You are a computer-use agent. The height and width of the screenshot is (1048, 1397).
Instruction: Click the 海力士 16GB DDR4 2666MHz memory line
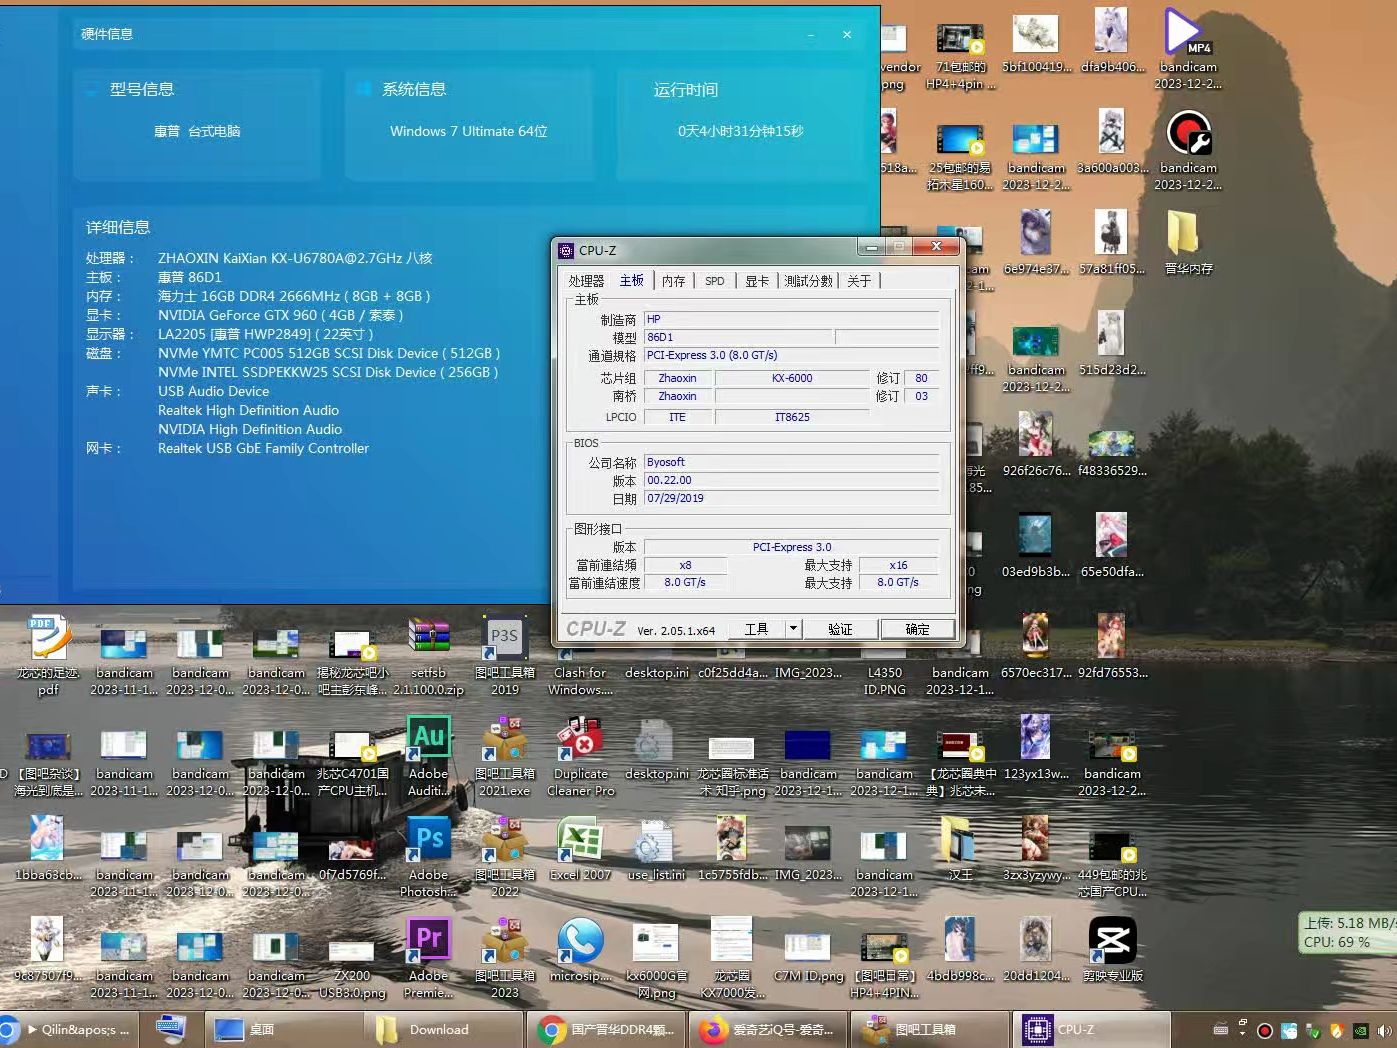pos(294,296)
